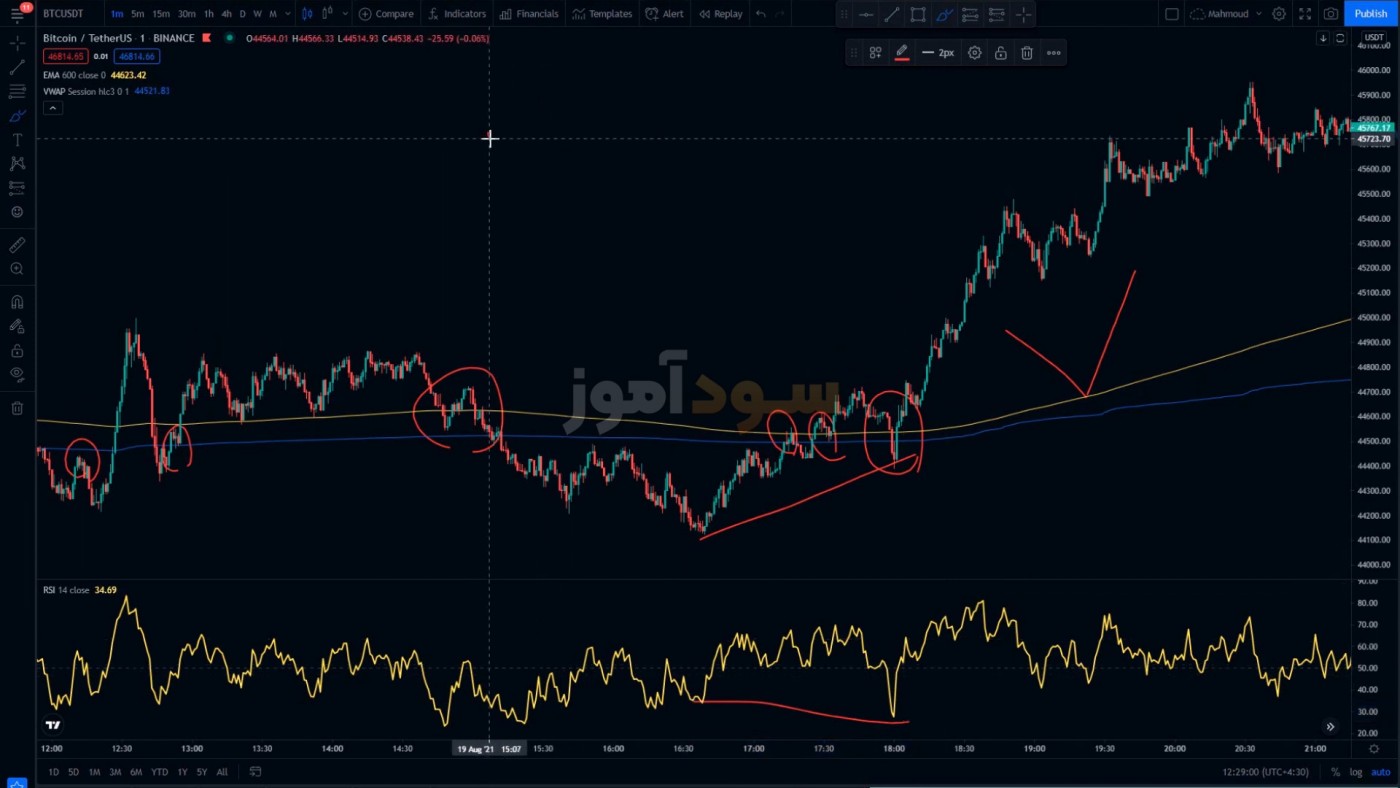Screen dimensions: 1400x788
Task: Toggle lock on the selected drawing
Action: [x=1001, y=53]
